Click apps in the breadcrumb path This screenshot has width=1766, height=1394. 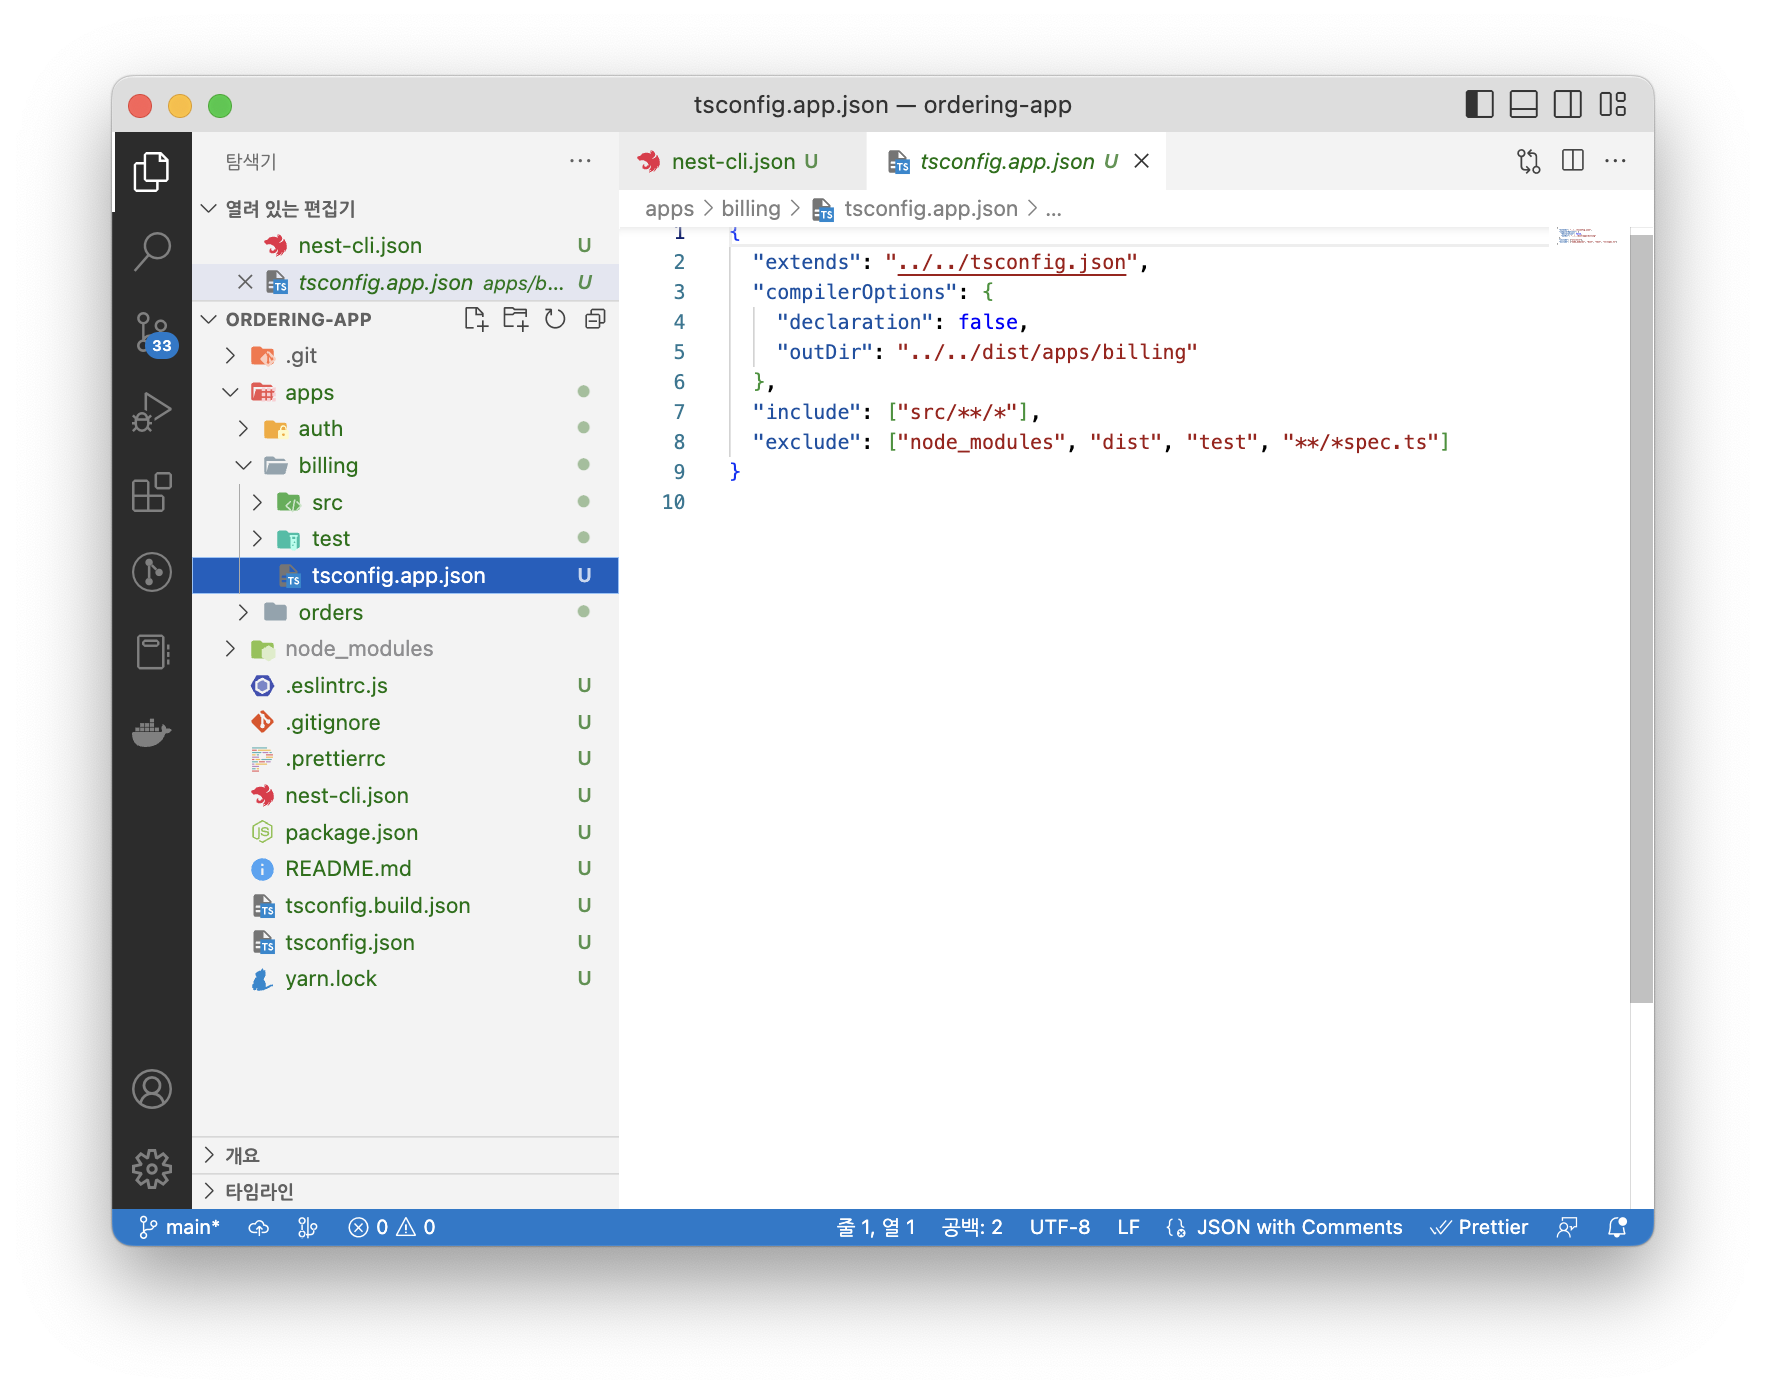(x=669, y=208)
